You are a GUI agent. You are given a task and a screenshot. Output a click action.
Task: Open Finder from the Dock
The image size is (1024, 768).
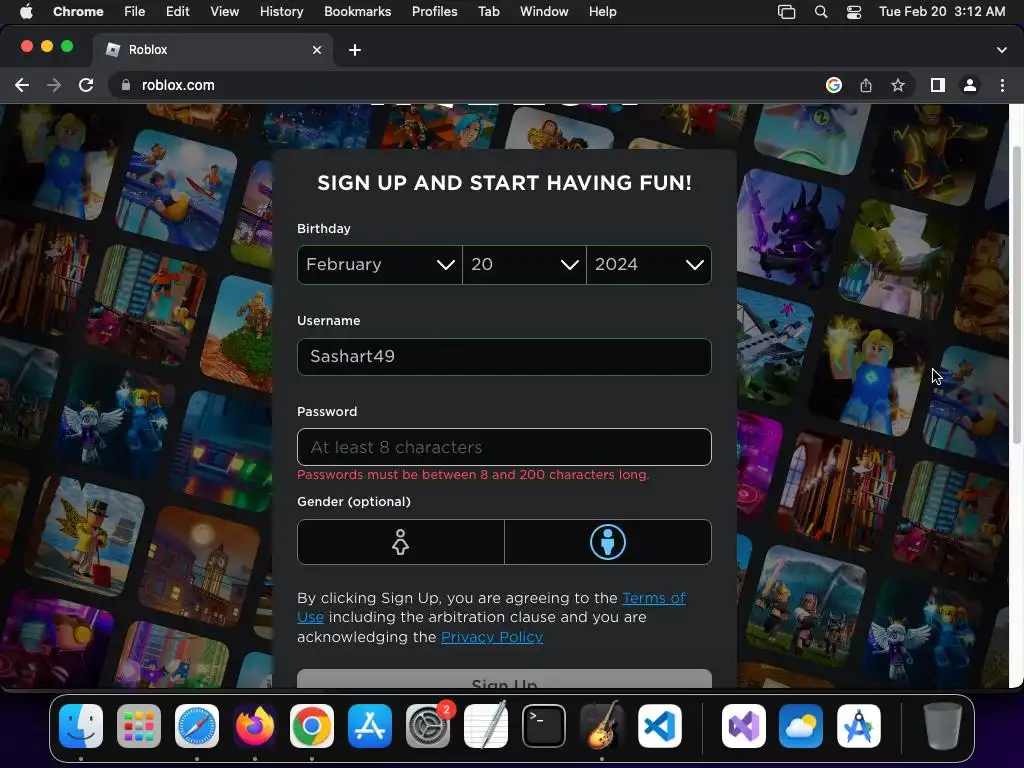[x=81, y=726]
